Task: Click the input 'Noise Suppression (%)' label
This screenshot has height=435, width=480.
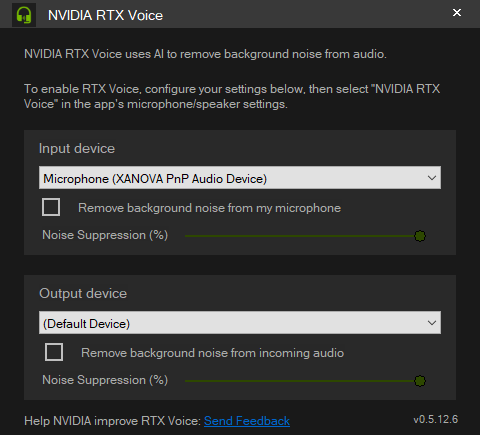Action: pos(105,235)
